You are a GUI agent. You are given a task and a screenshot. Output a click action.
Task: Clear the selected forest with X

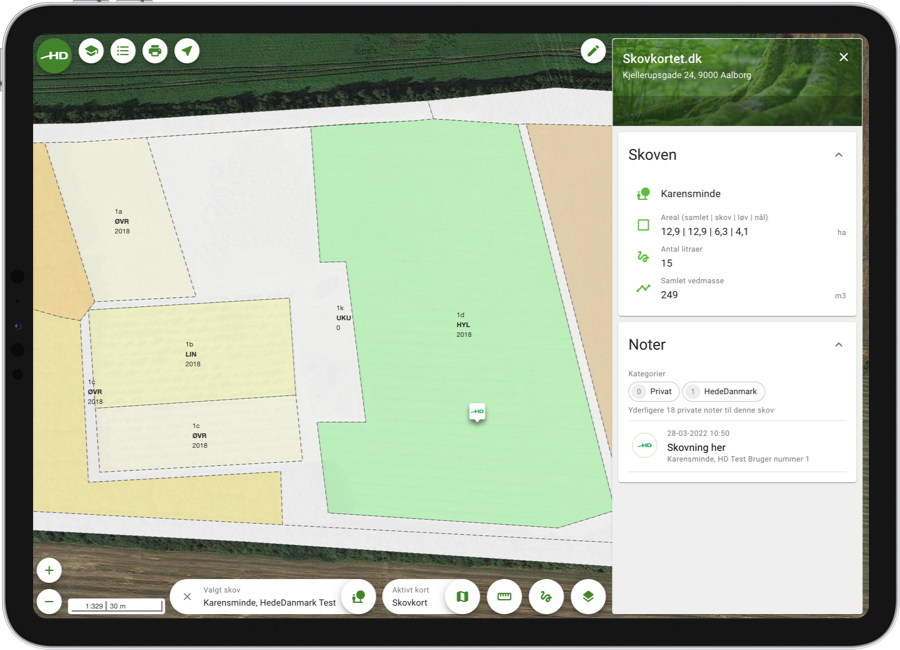click(x=187, y=597)
